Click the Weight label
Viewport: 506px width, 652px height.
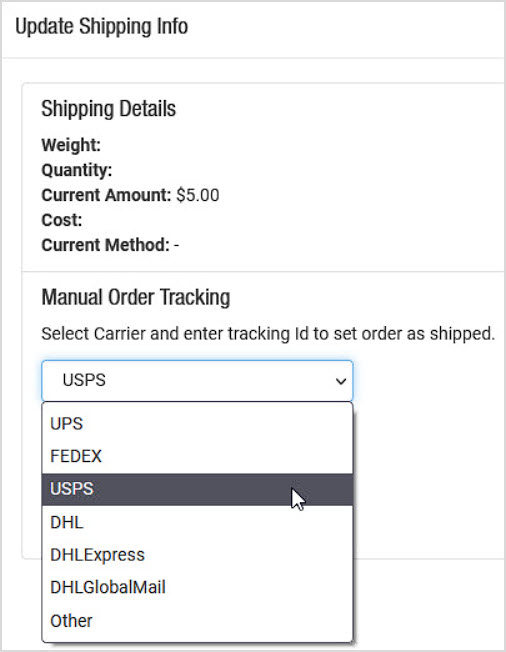coord(71,145)
